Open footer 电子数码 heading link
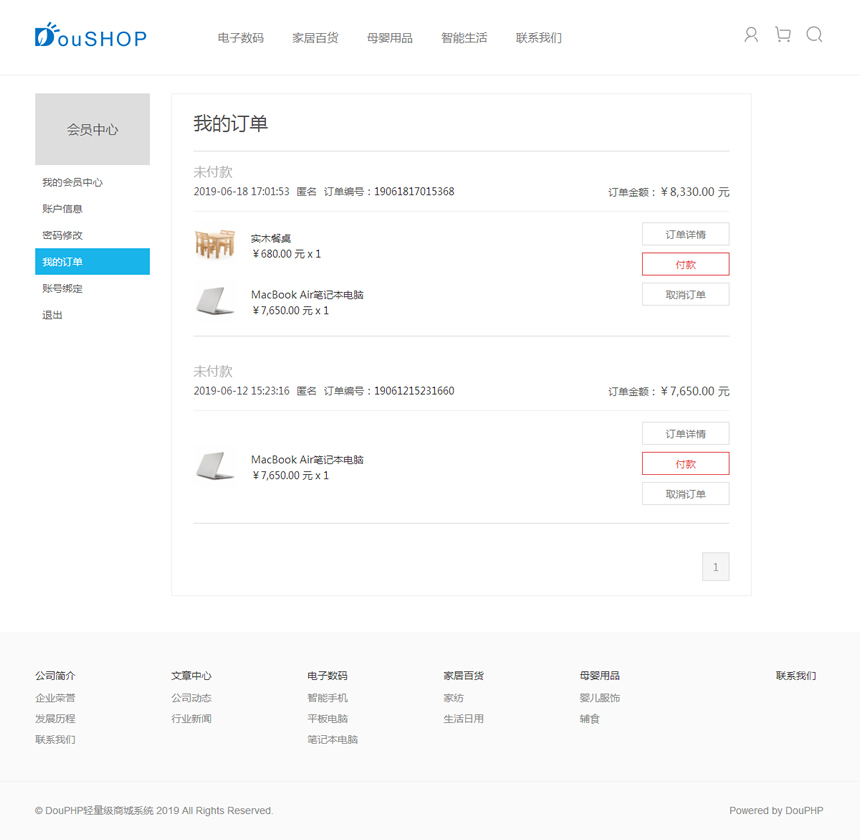 point(327,676)
